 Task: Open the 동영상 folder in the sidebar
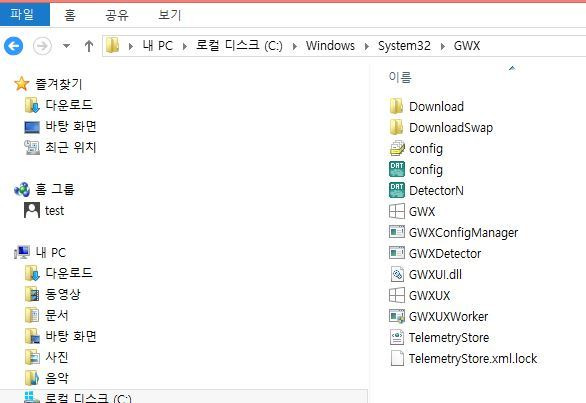click(x=63, y=294)
